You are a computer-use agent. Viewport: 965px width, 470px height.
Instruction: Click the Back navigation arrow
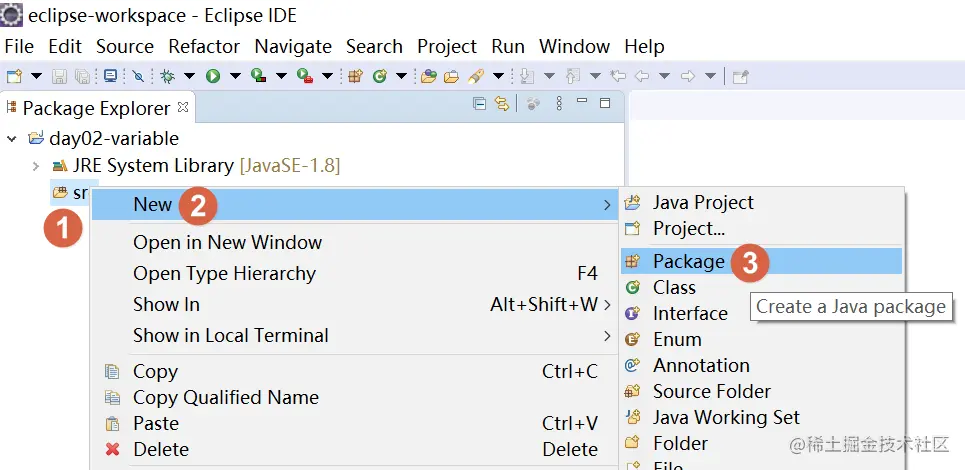pyautogui.click(x=642, y=76)
